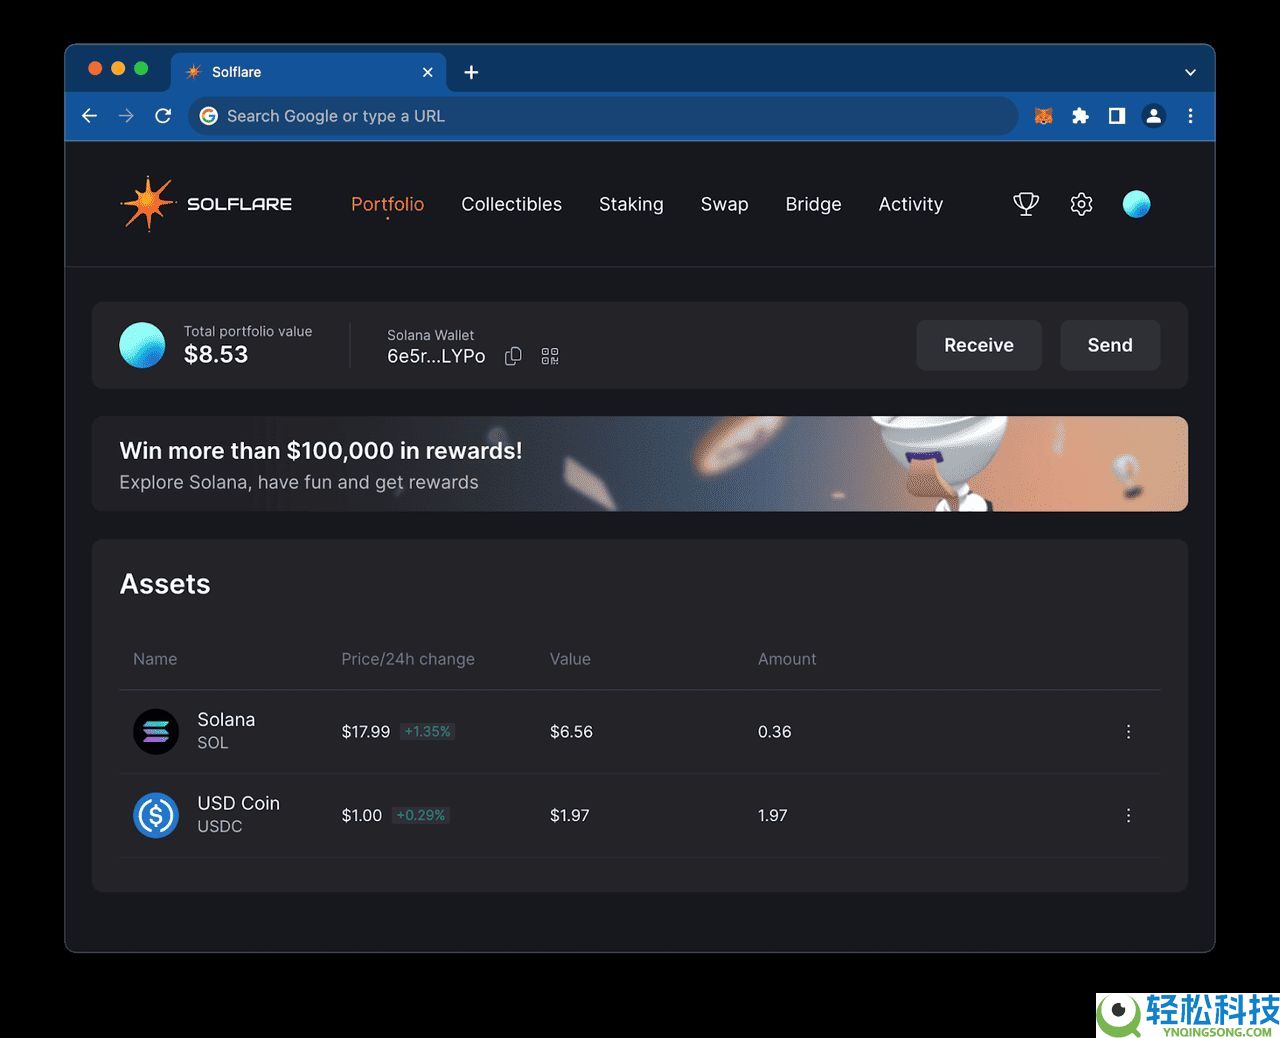Open the USD Coin row options menu
Image resolution: width=1280 pixels, height=1038 pixels.
pyautogui.click(x=1128, y=815)
